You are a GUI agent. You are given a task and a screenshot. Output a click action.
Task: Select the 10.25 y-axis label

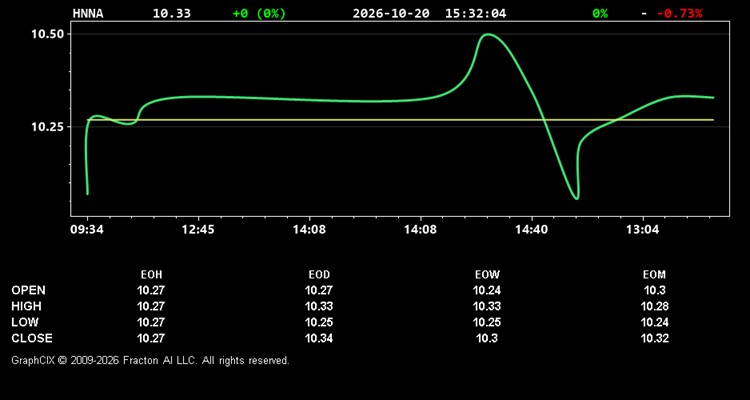[47, 127]
